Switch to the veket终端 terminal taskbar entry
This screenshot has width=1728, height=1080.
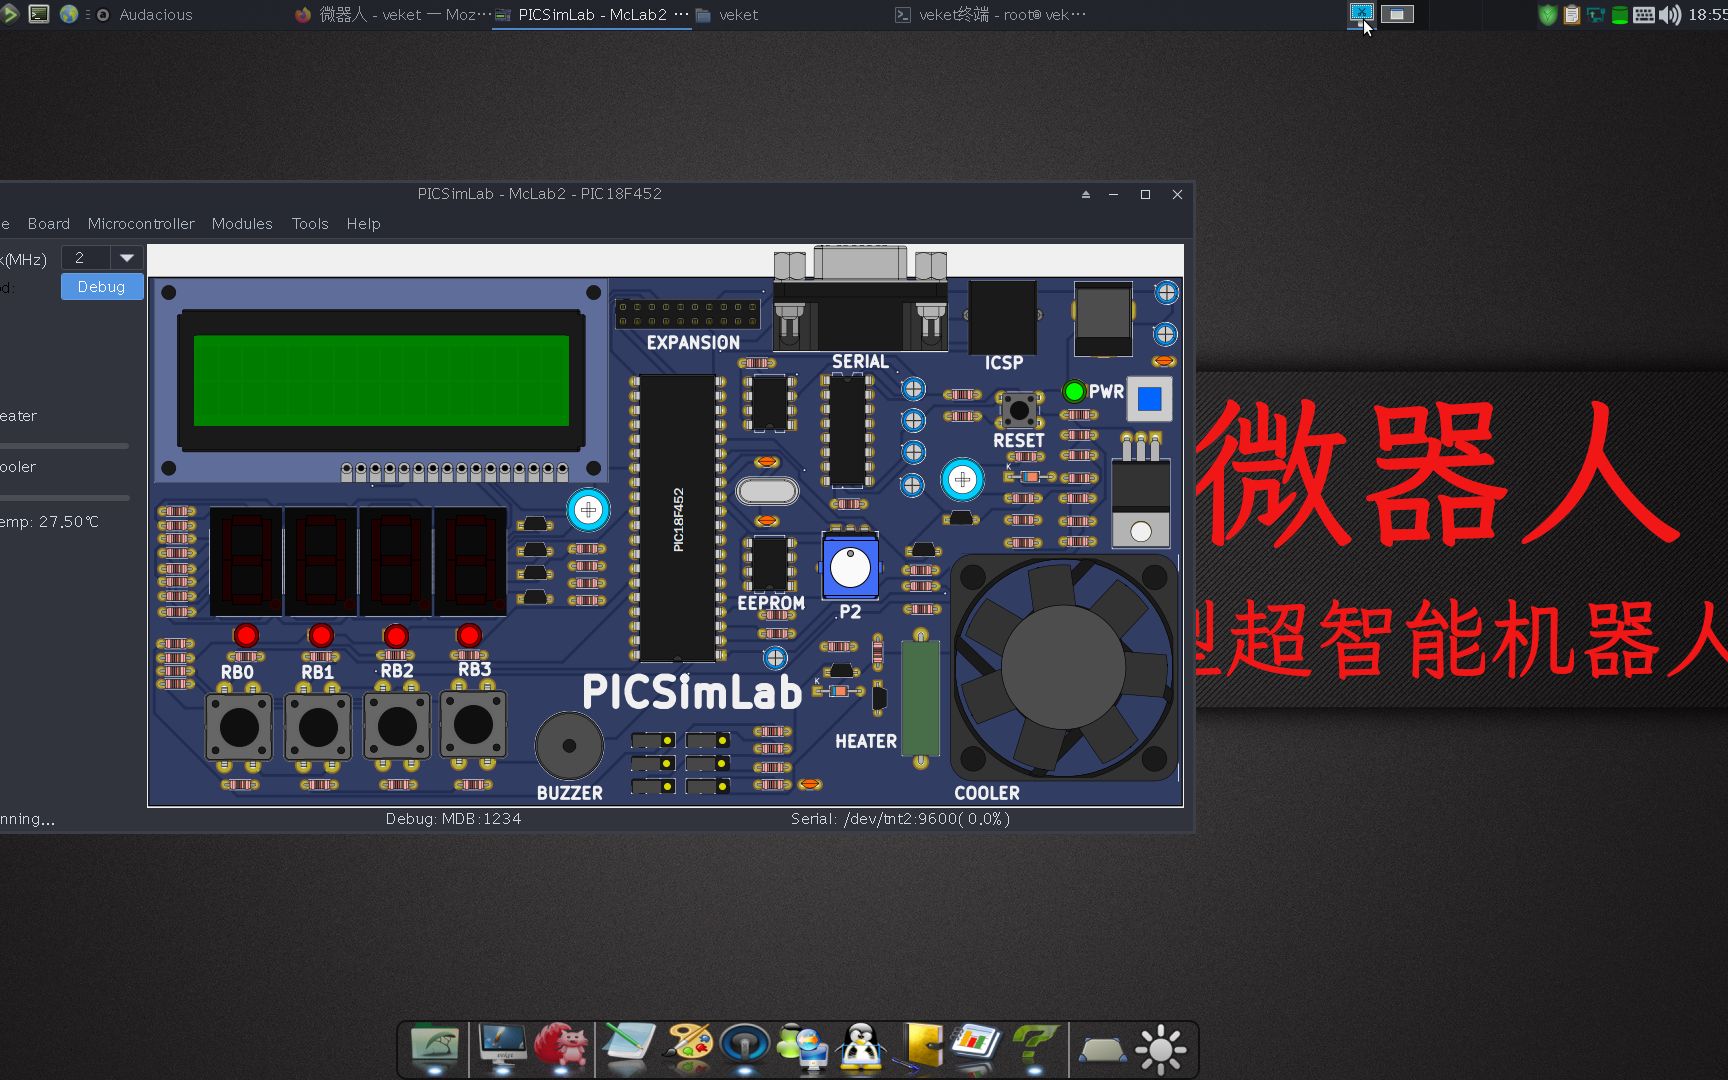click(990, 15)
